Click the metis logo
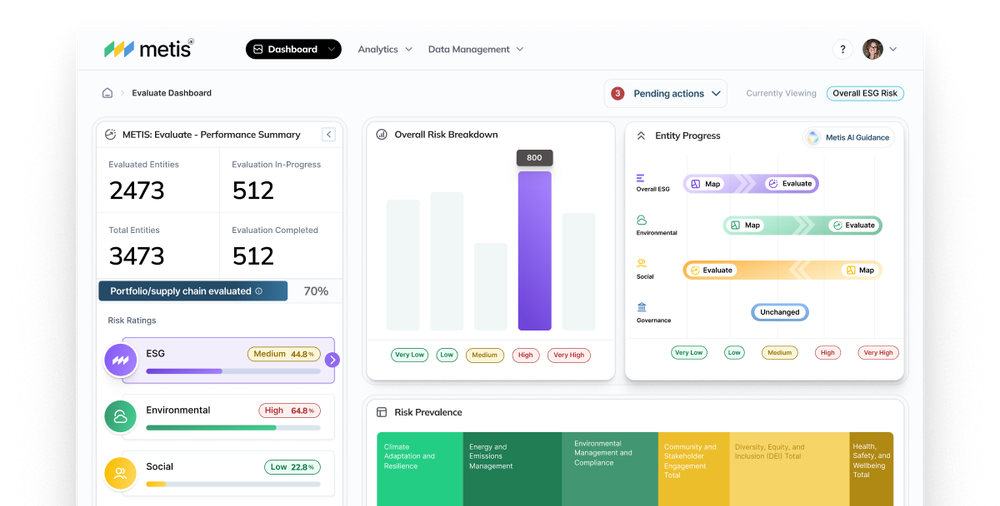This screenshot has height=506, width=1000. 149,48
